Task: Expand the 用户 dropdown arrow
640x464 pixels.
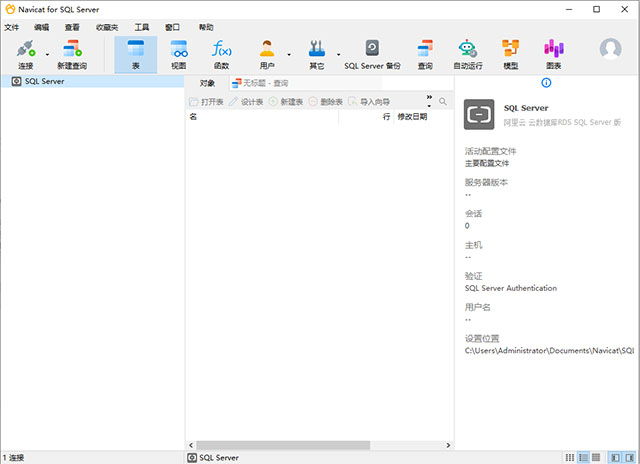Action: 289,54
